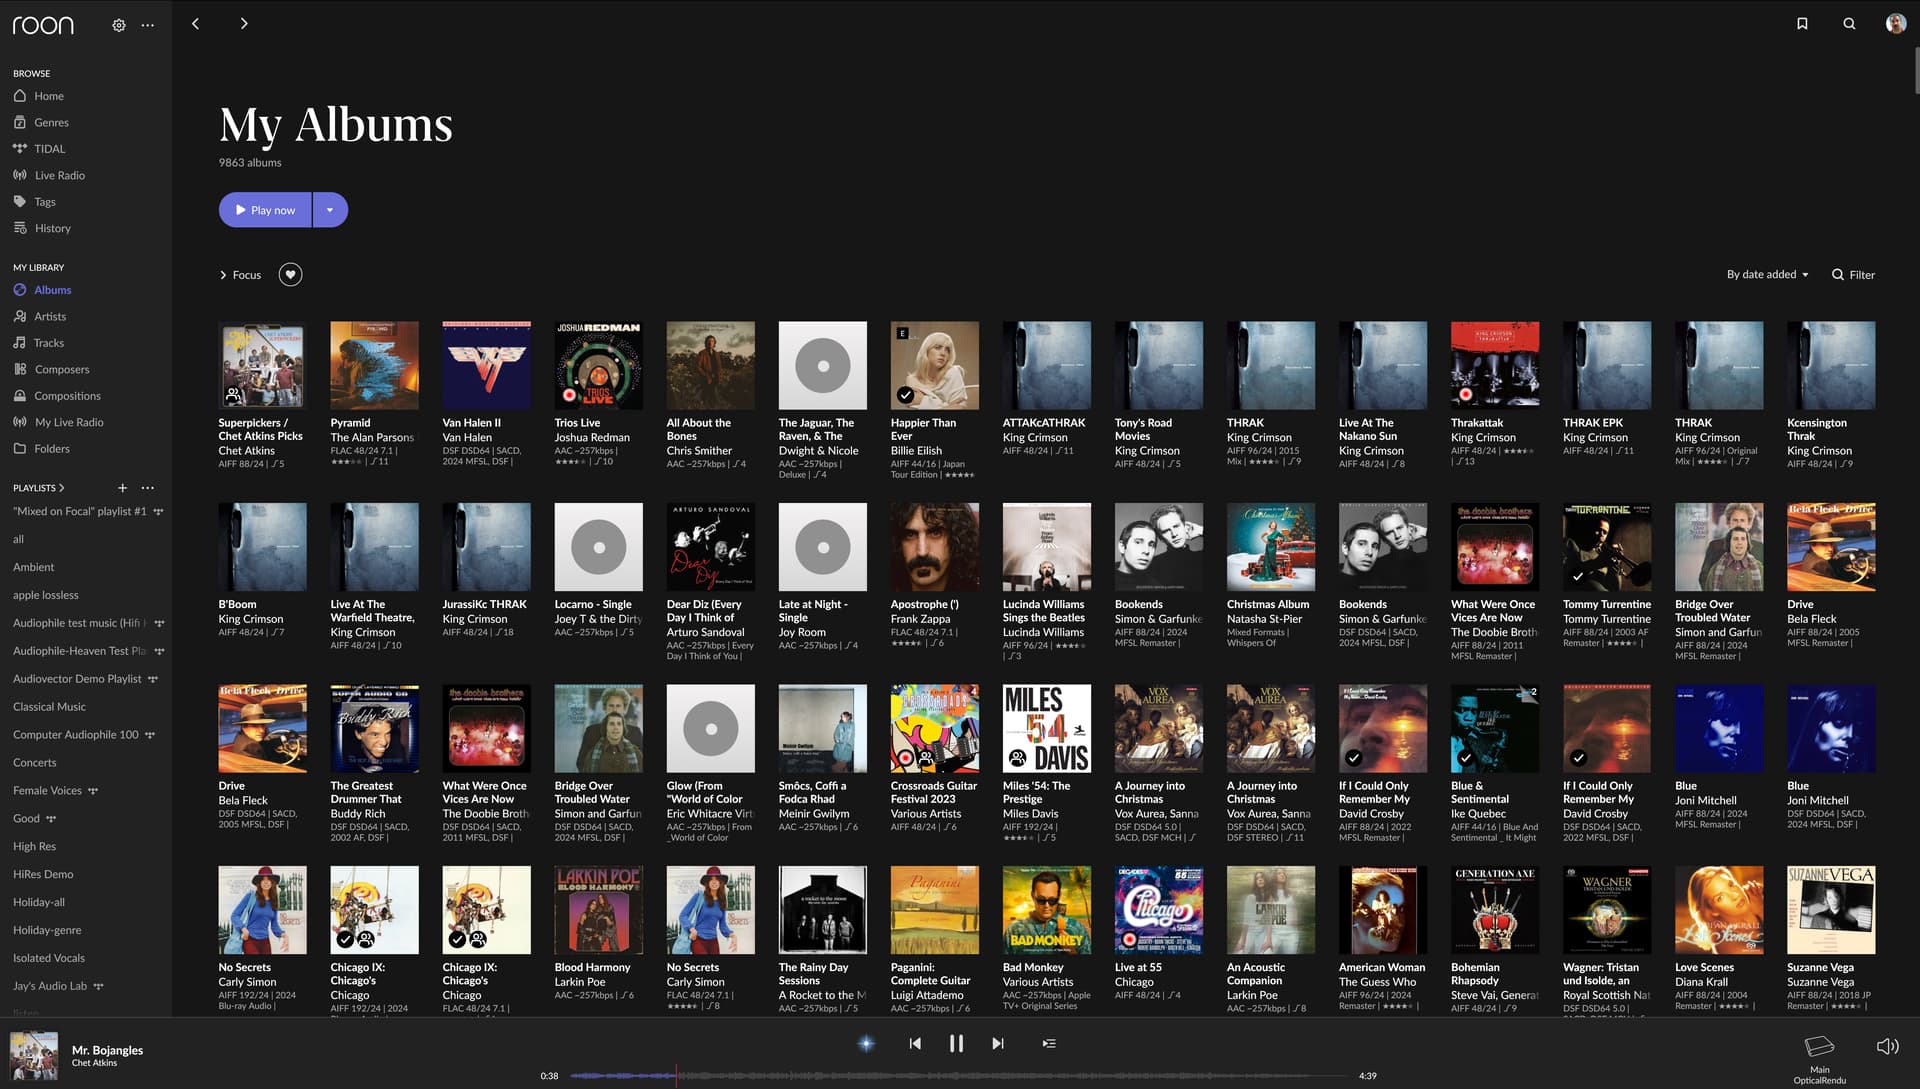
Task: Open the volume speaker control
Action: coord(1887,1046)
